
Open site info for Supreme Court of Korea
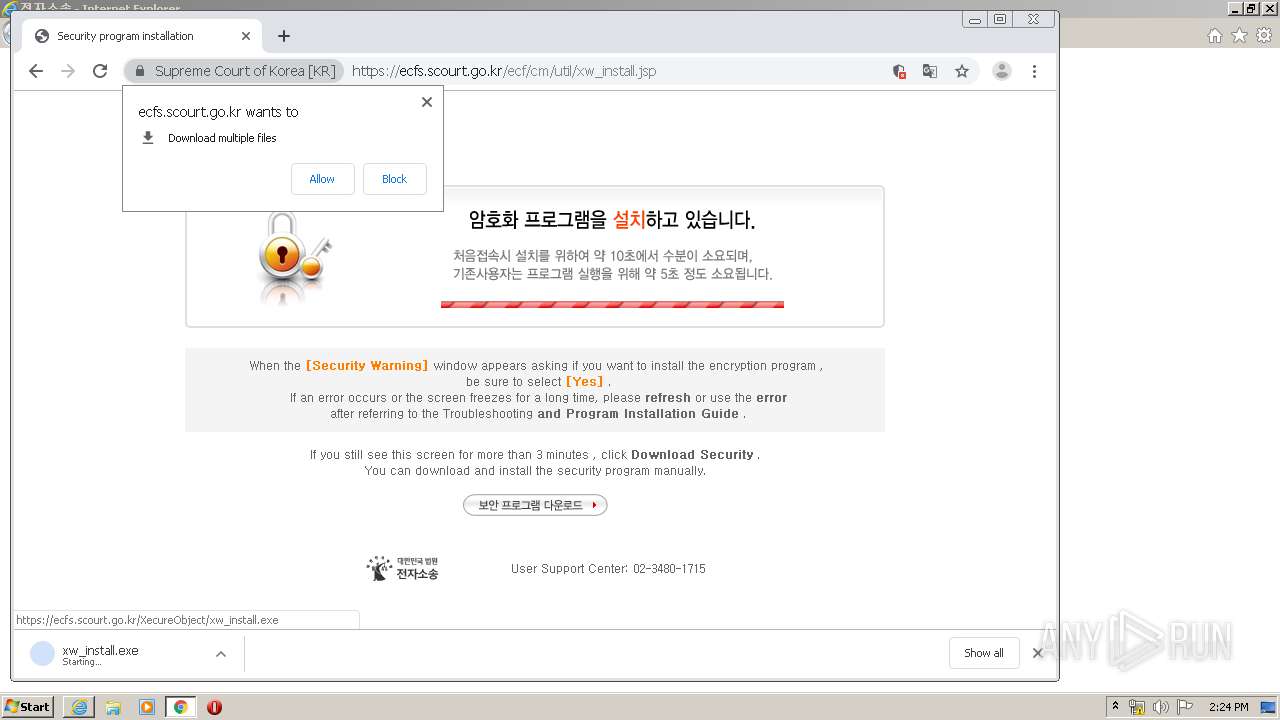coord(235,71)
